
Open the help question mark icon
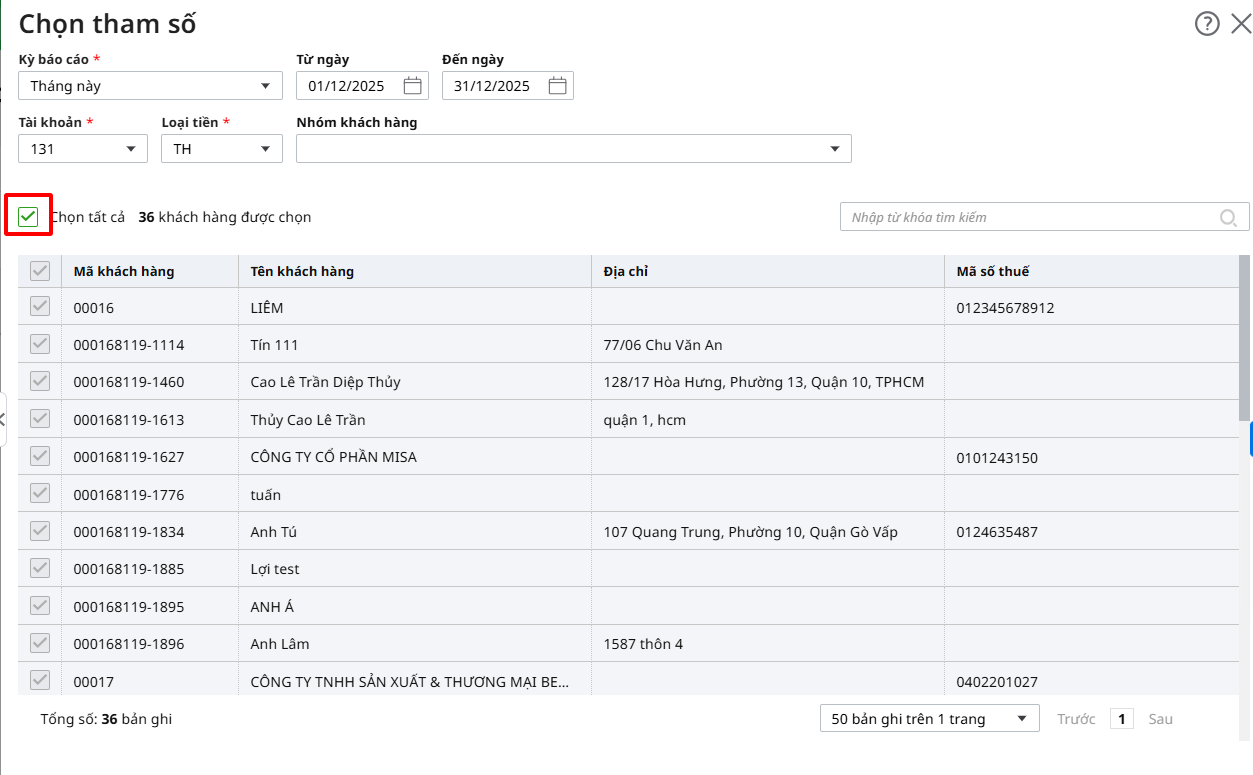coord(1207,24)
